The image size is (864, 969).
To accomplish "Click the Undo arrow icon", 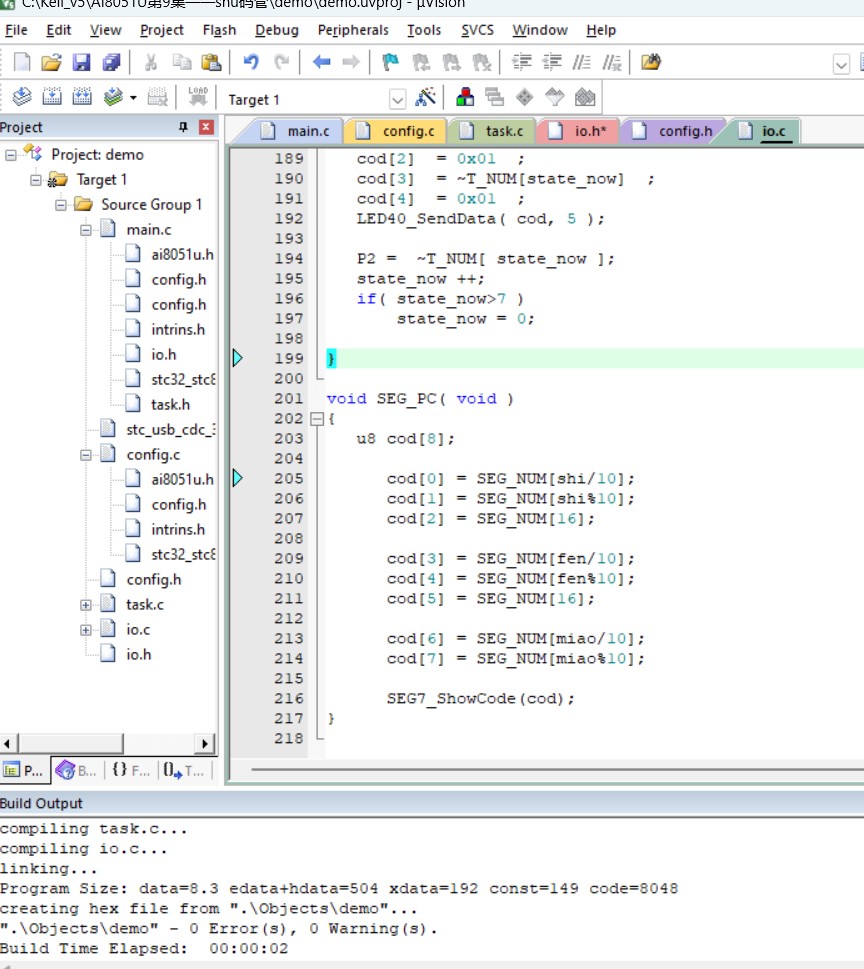I will coord(251,62).
